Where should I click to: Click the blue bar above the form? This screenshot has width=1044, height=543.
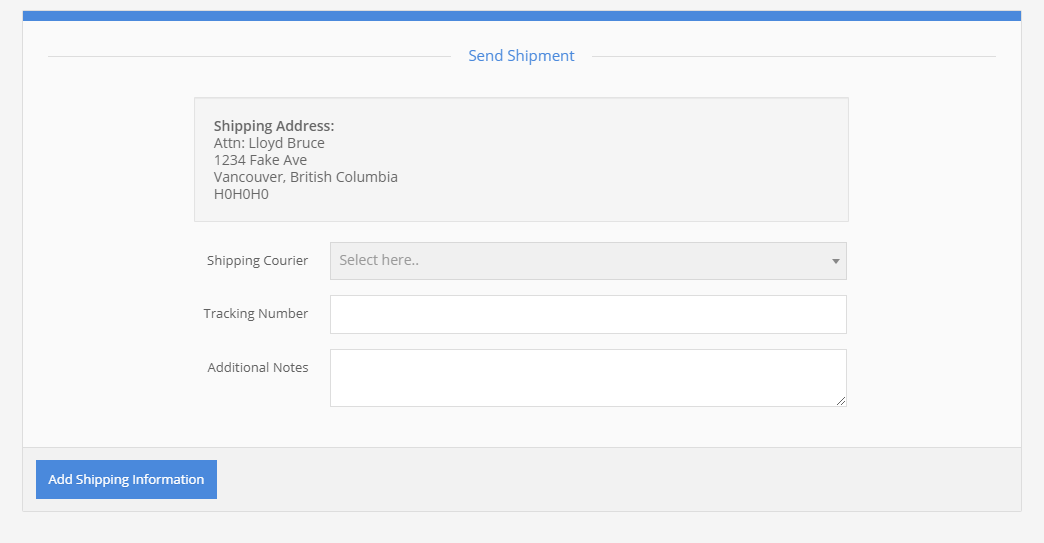[x=521, y=16]
